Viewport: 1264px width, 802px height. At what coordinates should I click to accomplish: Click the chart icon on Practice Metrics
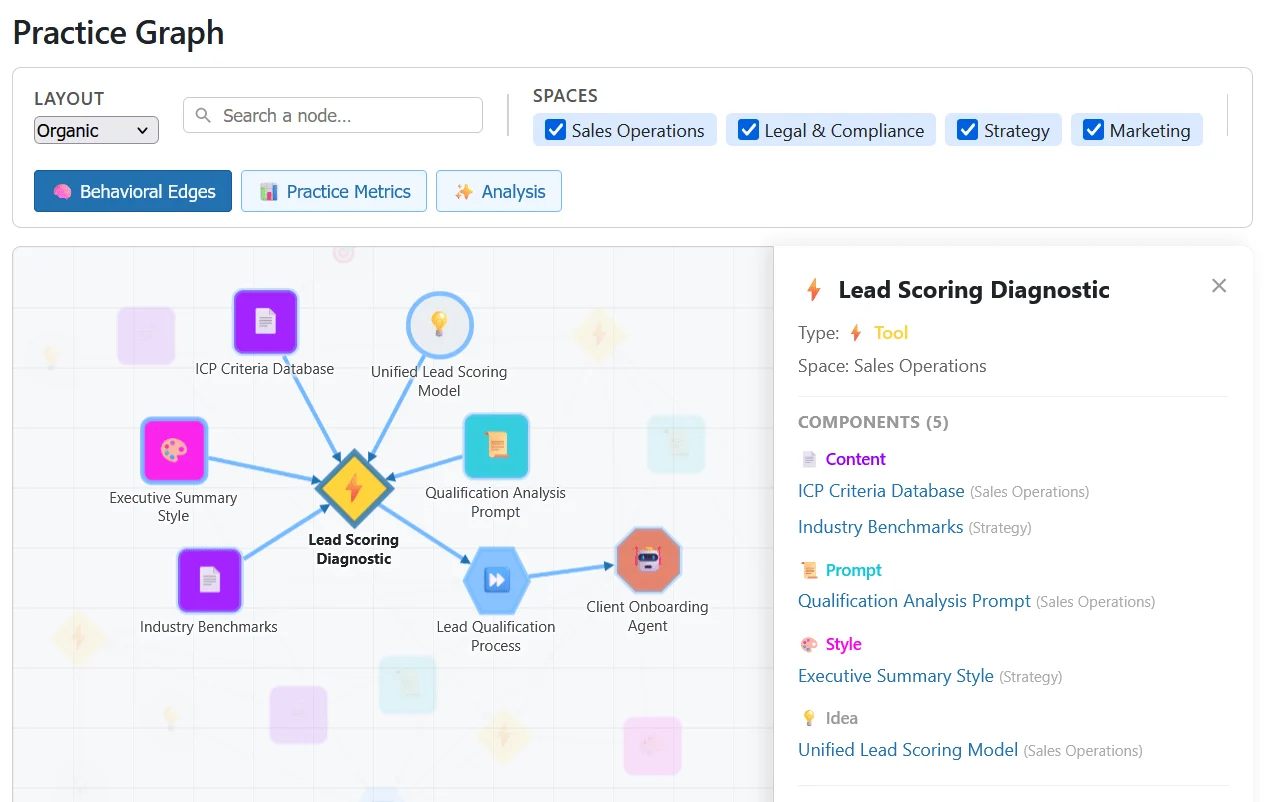pos(268,191)
